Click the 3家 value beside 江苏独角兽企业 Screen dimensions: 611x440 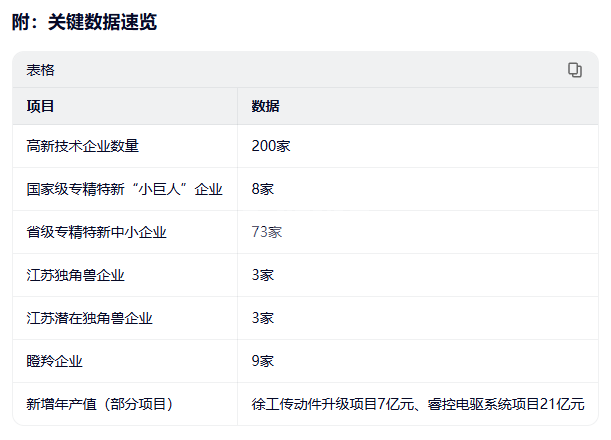pos(263,275)
